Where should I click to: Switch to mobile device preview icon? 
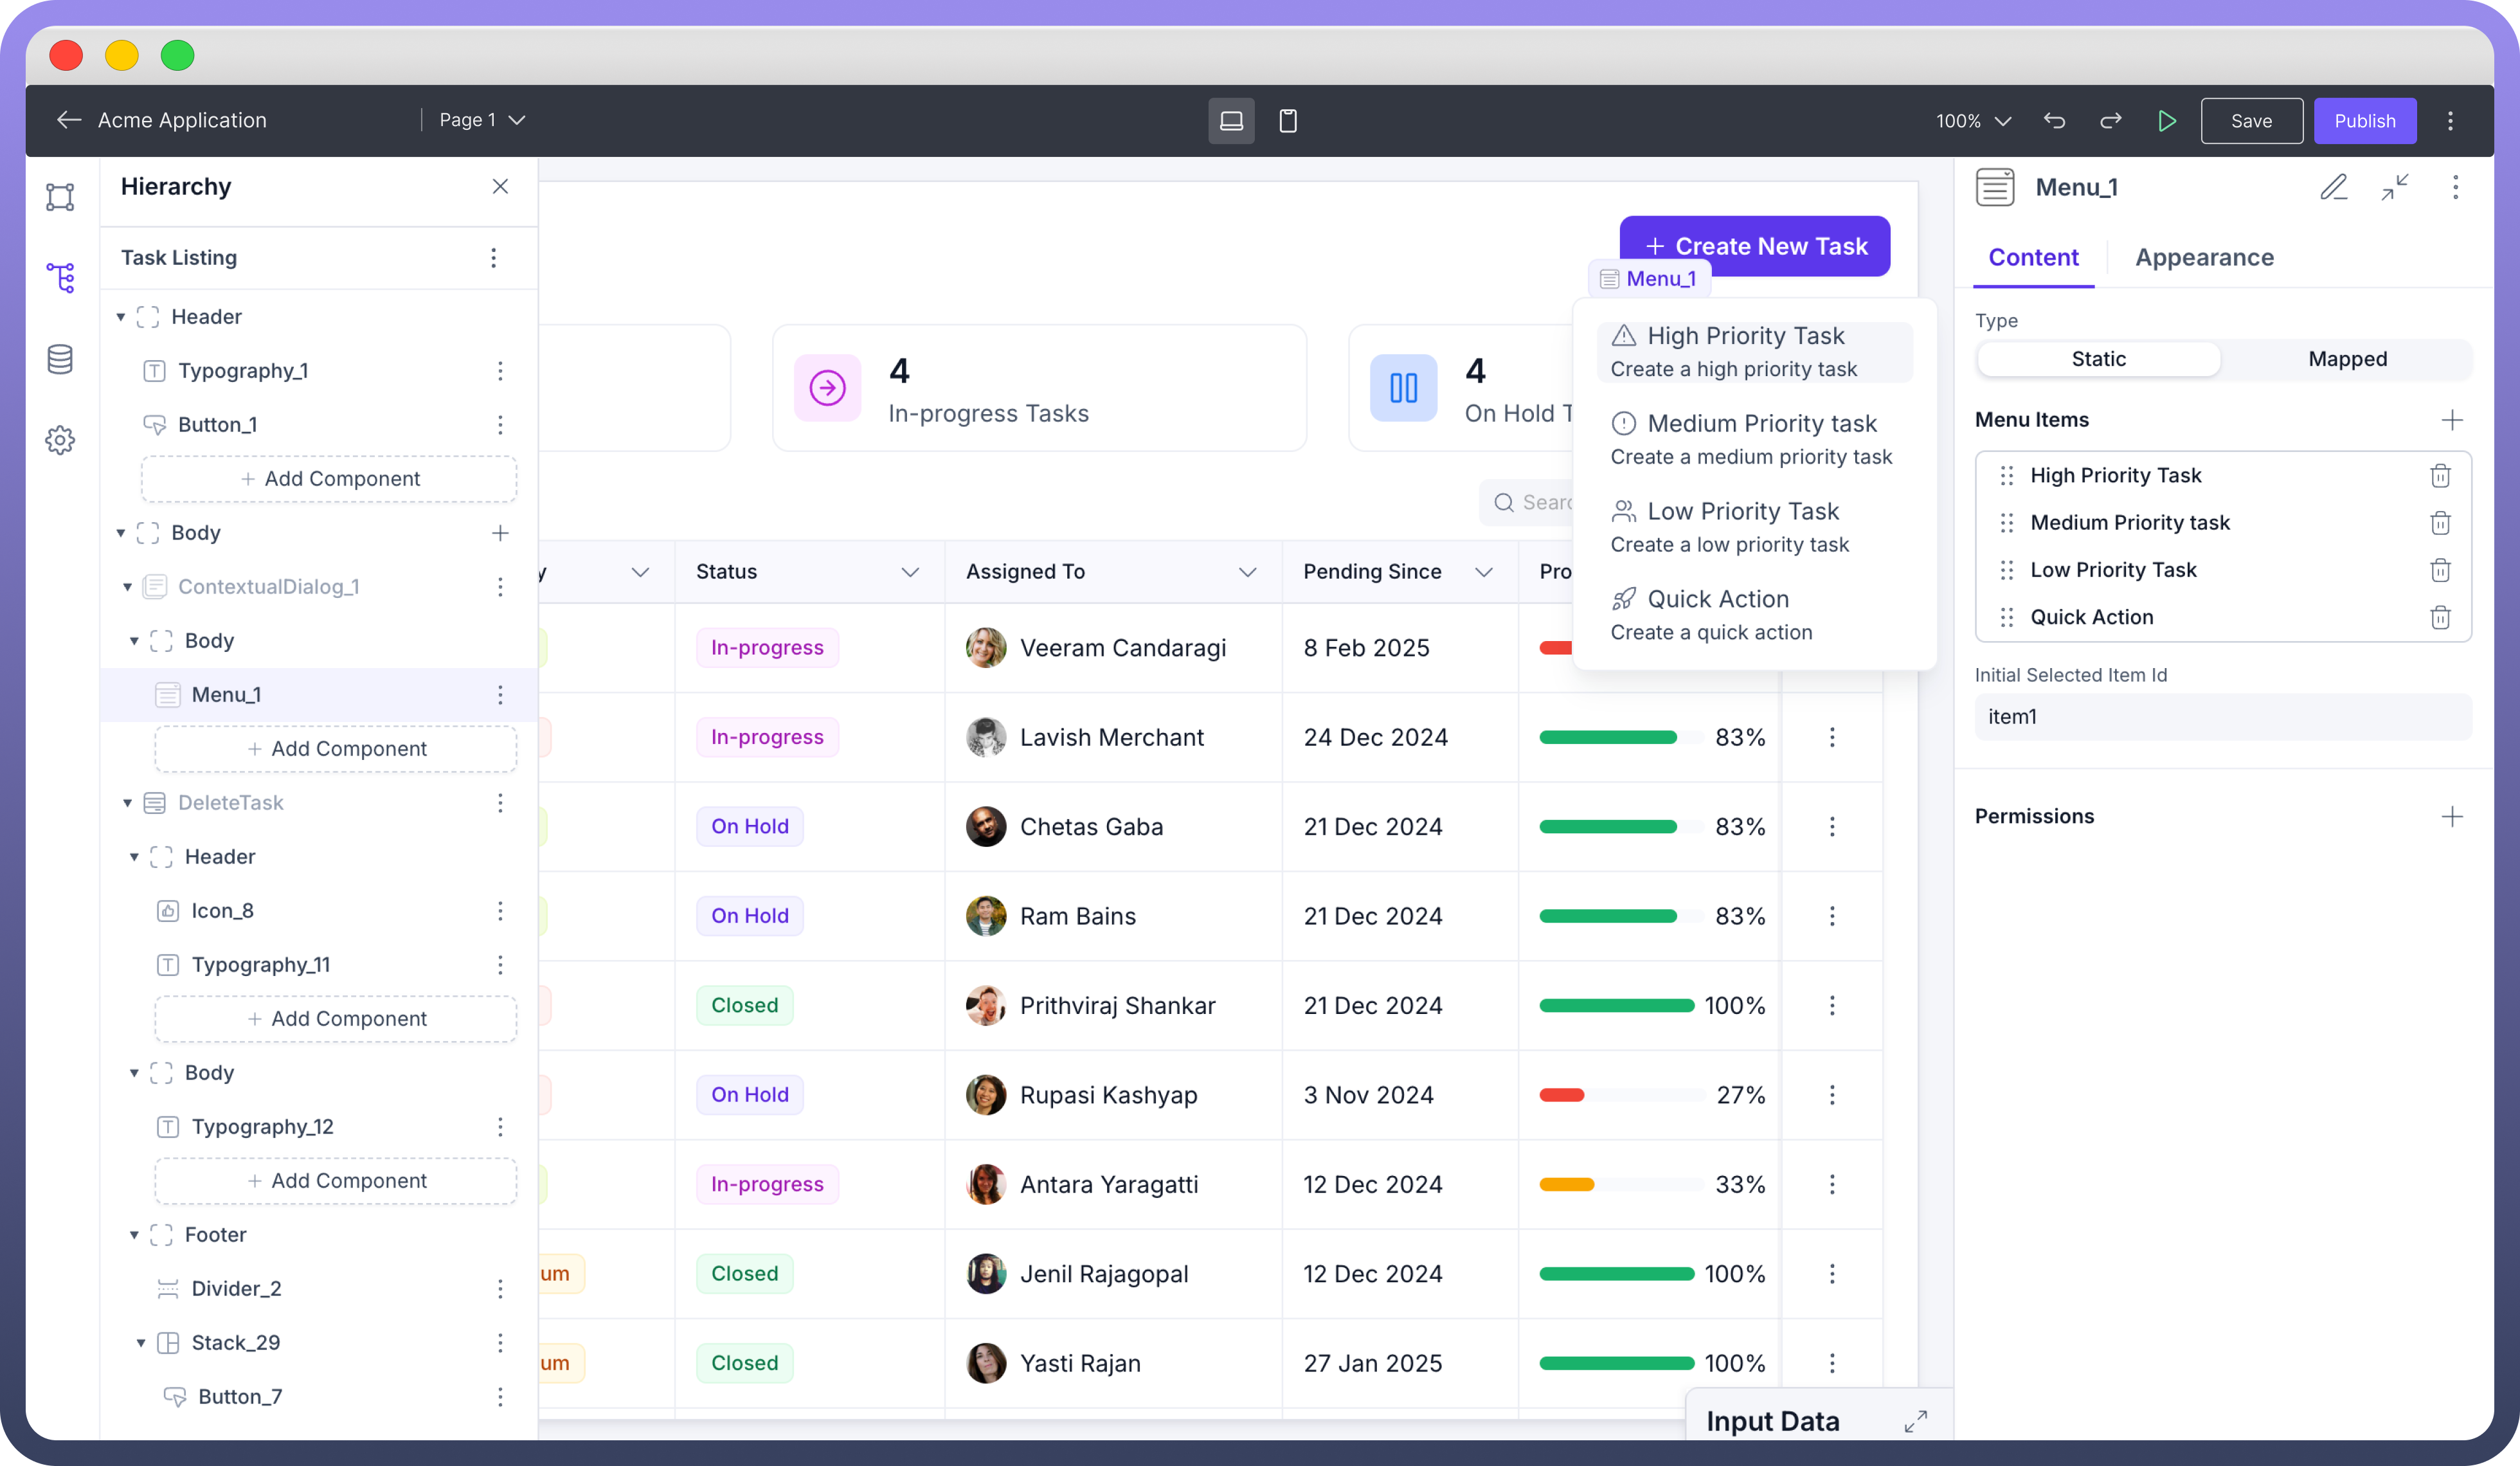click(1288, 121)
